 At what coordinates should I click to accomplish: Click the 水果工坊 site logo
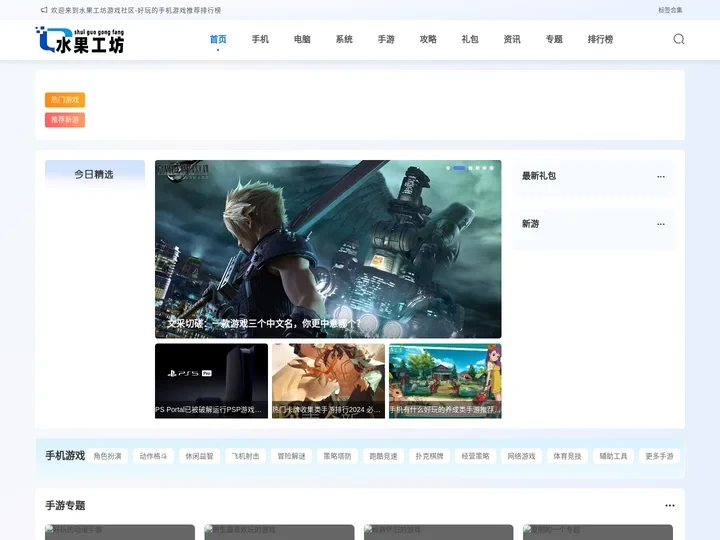click(80, 40)
